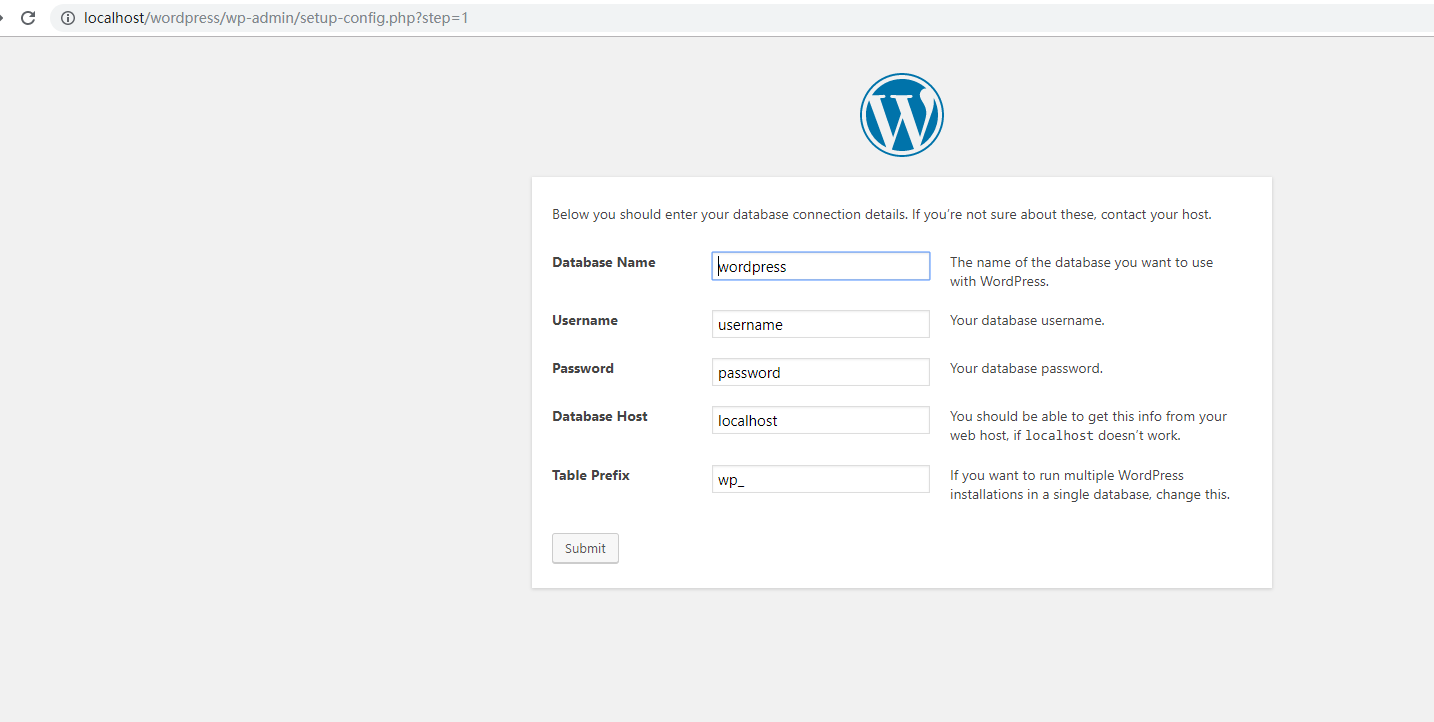Click "Your database password." description

click(1026, 368)
